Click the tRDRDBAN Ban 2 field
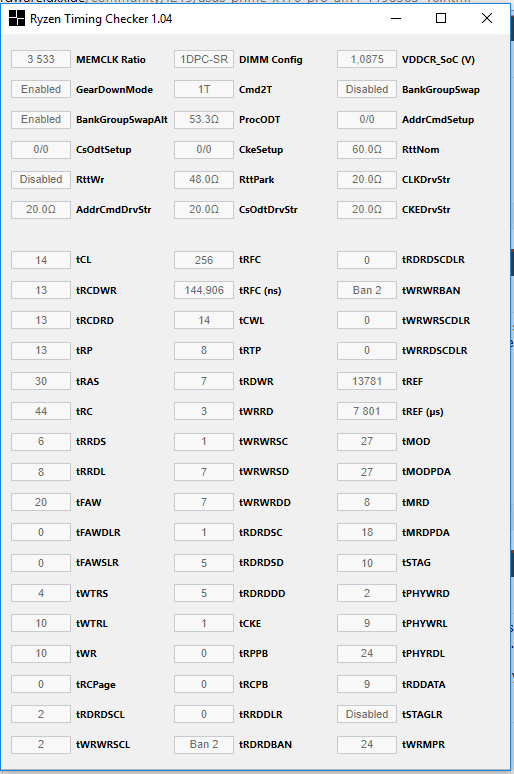514x774 pixels. tap(204, 744)
